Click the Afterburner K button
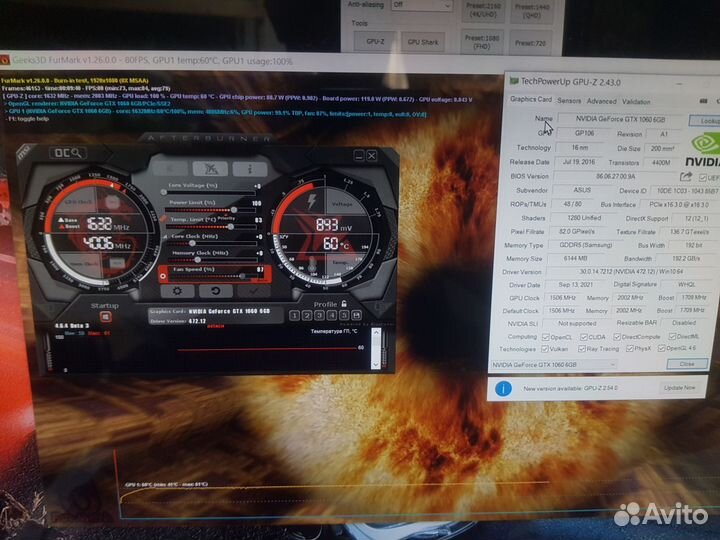Screen dimensions: 720x540 172,169
